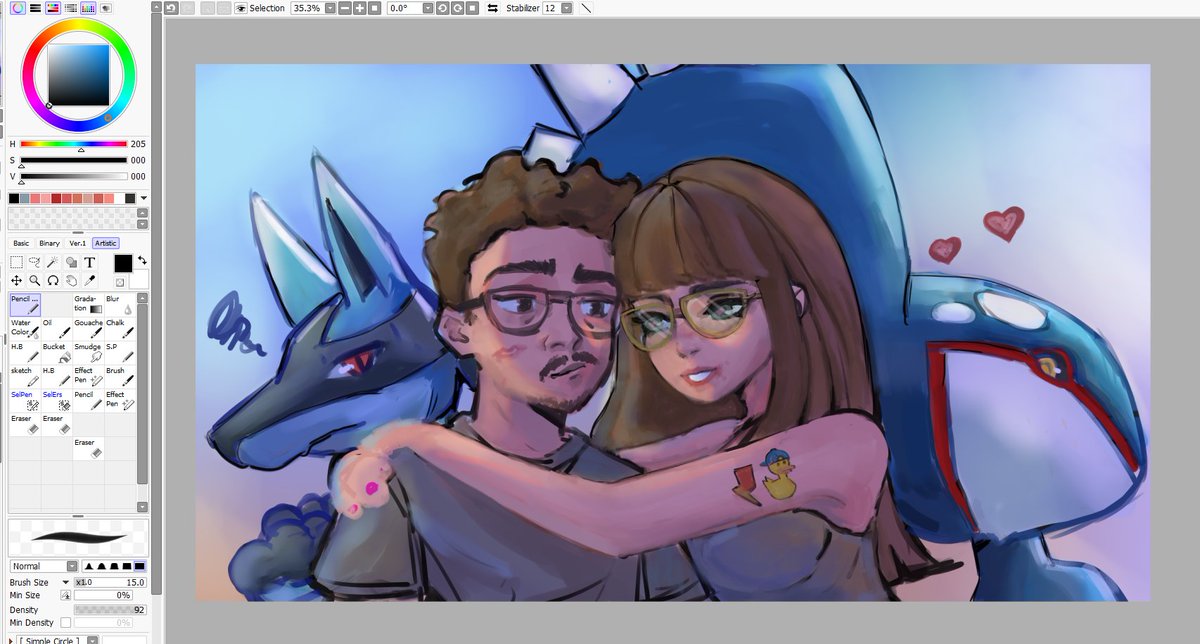1200x644 pixels.
Task: Choose the Water Color brush
Action: [x=25, y=328]
